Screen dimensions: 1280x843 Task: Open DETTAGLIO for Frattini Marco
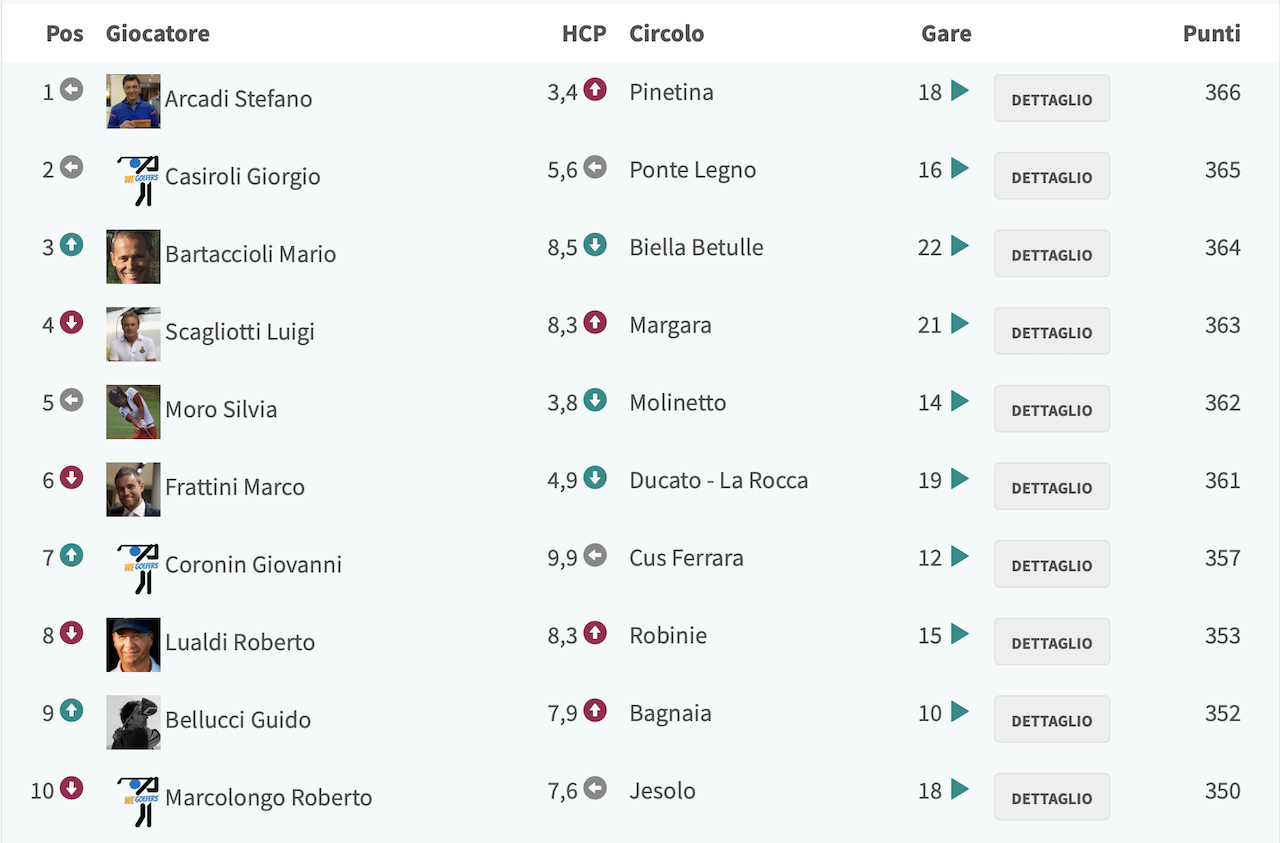tap(1052, 486)
